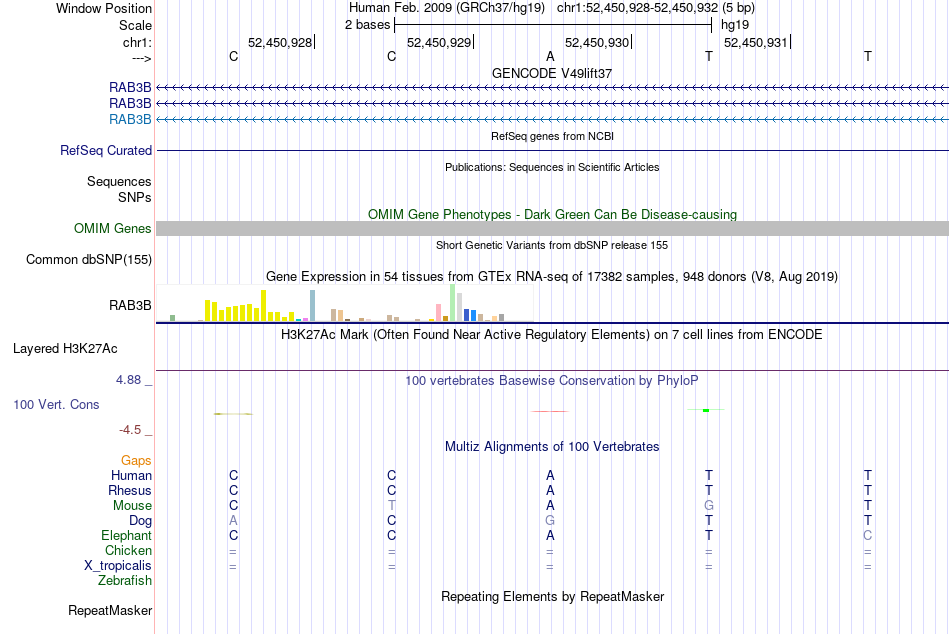
Task: Click the 52,450,928 coordinate tick label
Action: pos(280,42)
